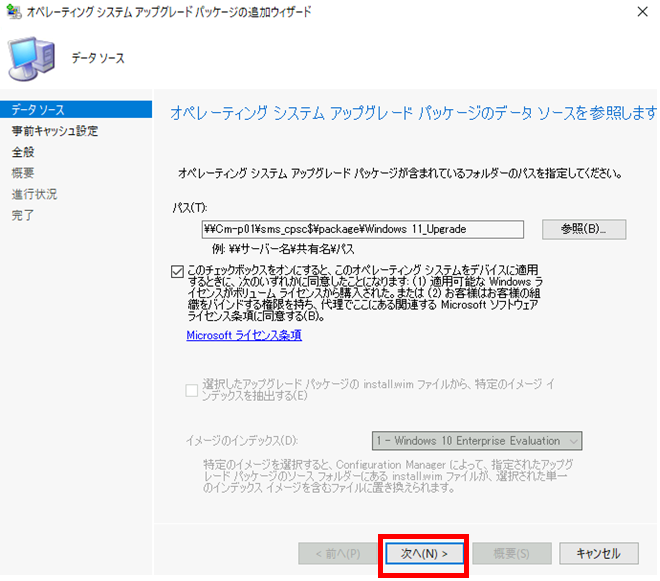Click the computer icon beside データ ソース header

tap(32, 59)
